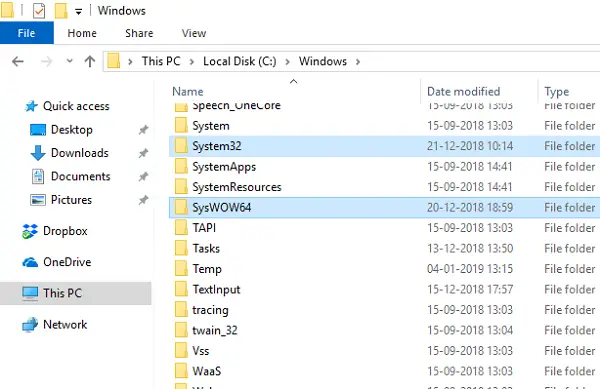The width and height of the screenshot is (600, 389).
Task: Switch to the View ribbon tab
Action: [x=194, y=33]
